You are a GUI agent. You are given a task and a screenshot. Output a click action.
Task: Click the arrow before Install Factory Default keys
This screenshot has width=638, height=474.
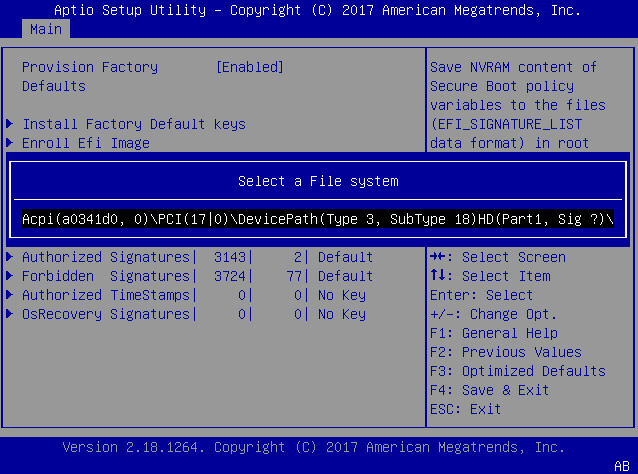pos(10,123)
